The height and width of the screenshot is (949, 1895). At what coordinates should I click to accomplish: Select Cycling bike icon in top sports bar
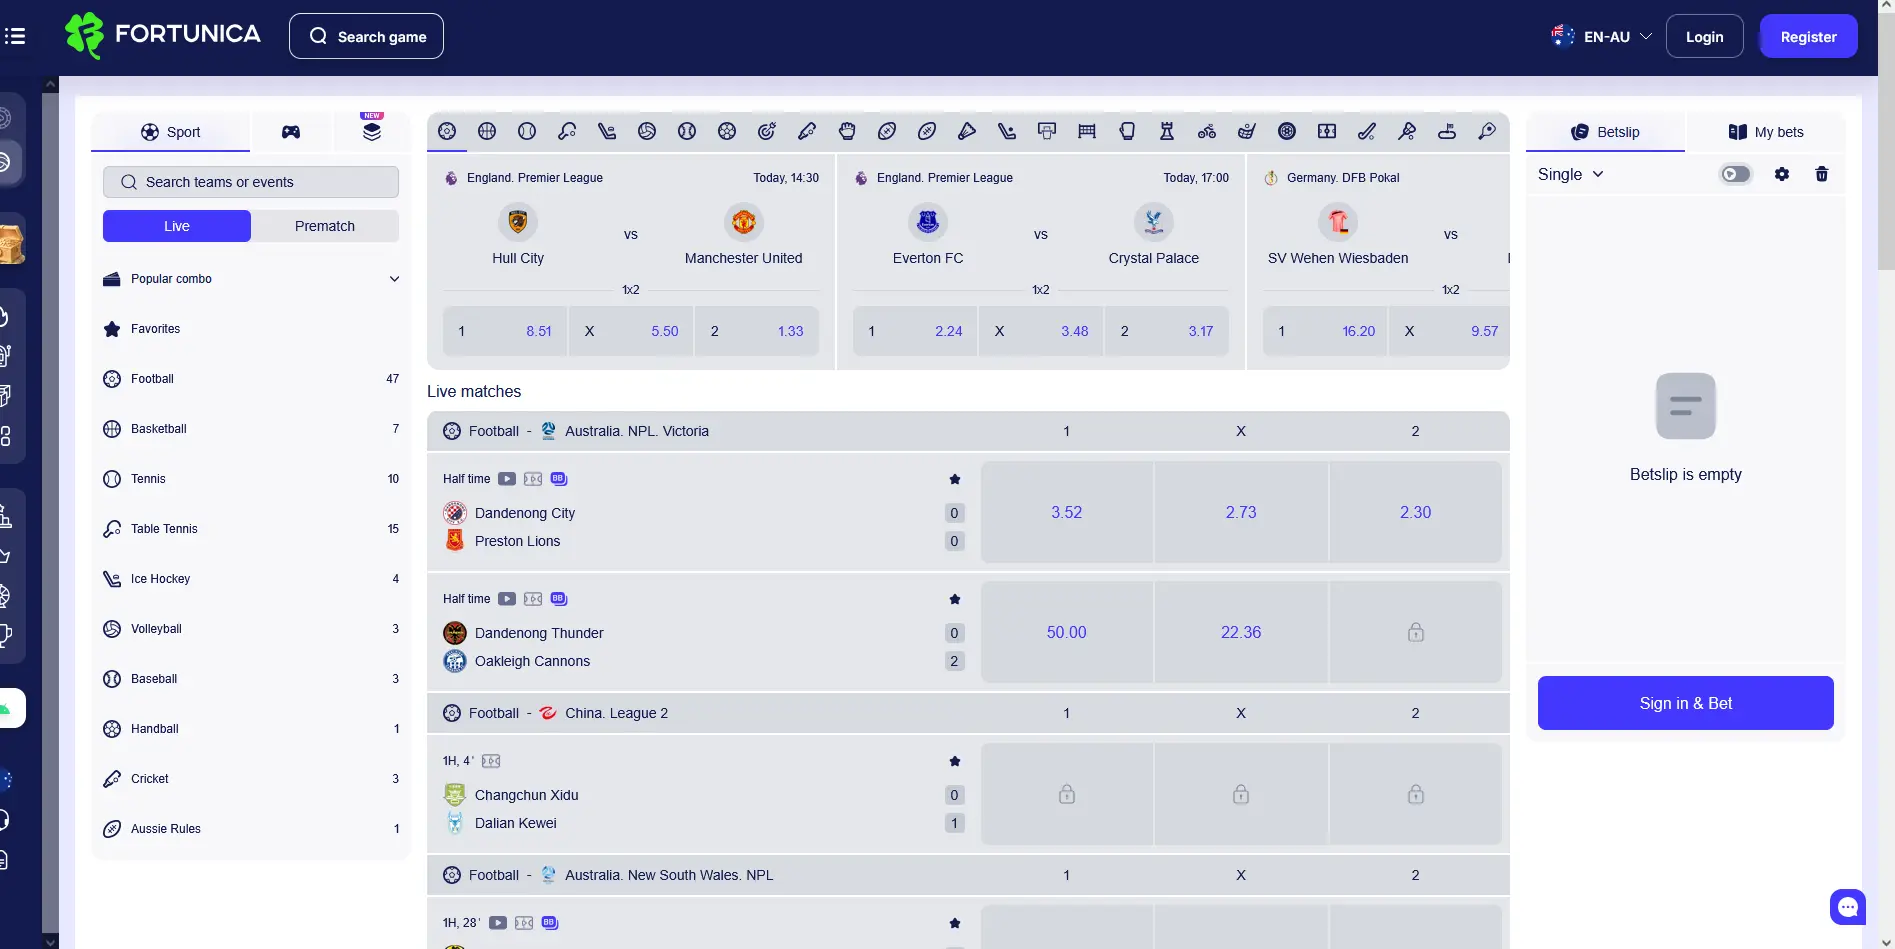pyautogui.click(x=1207, y=131)
